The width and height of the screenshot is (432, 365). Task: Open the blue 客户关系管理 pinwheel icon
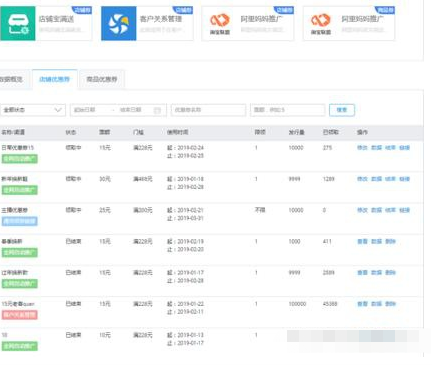(x=119, y=23)
